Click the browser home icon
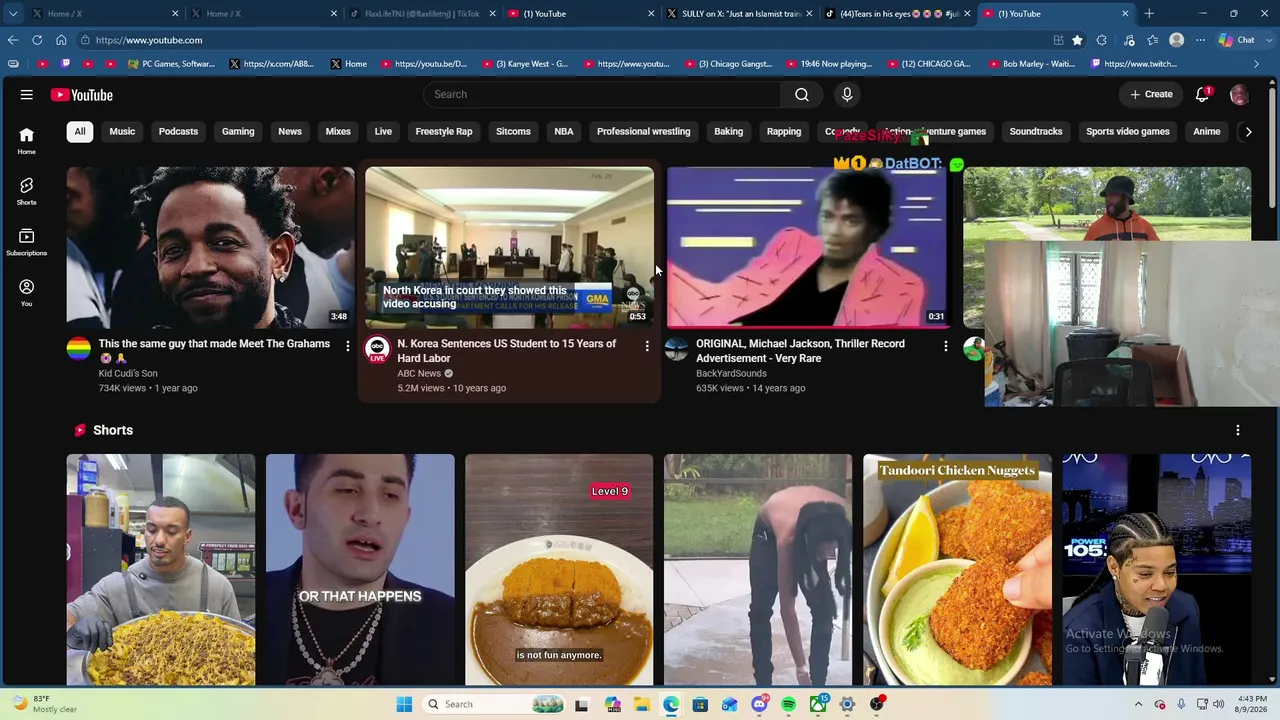1280x720 pixels. [61, 40]
